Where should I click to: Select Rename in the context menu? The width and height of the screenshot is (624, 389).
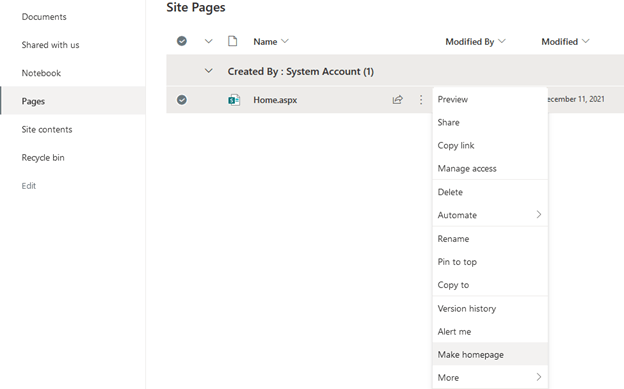[x=490, y=238]
